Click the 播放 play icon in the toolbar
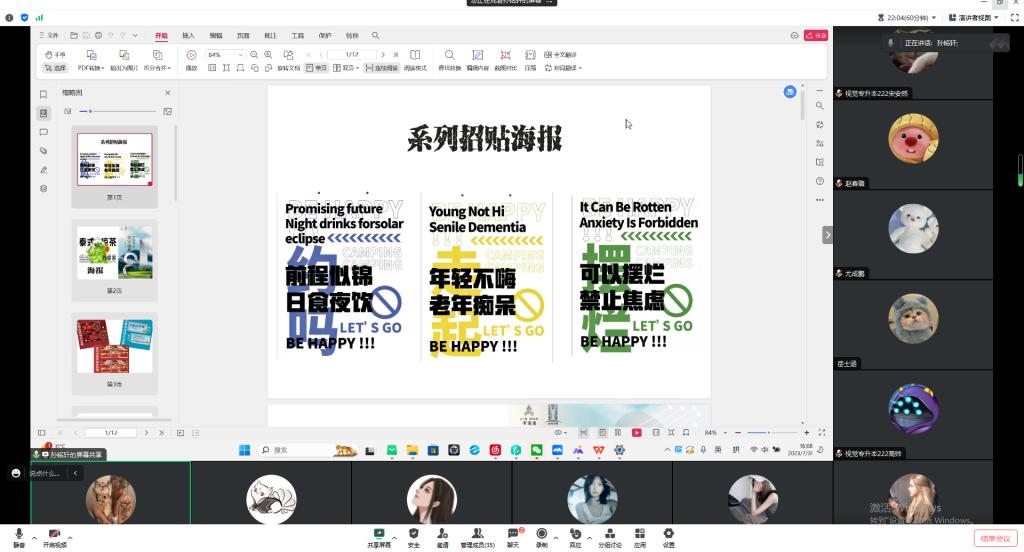Image resolution: width=1024 pixels, height=552 pixels. click(x=191, y=55)
